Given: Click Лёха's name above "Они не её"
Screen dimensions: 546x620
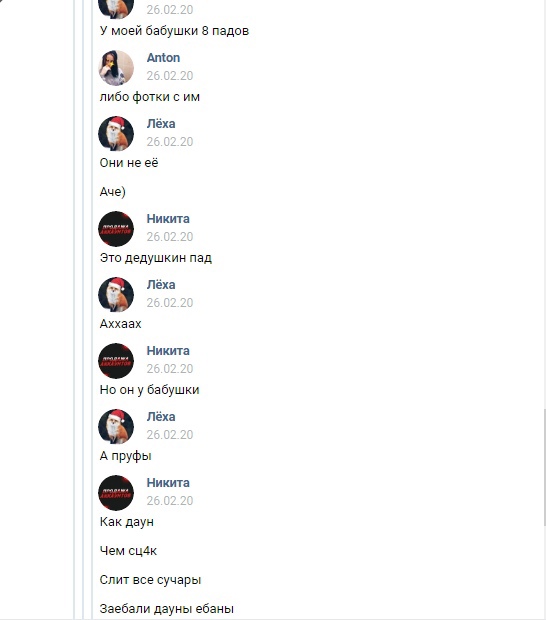Looking at the screenshot, I should pos(161,124).
